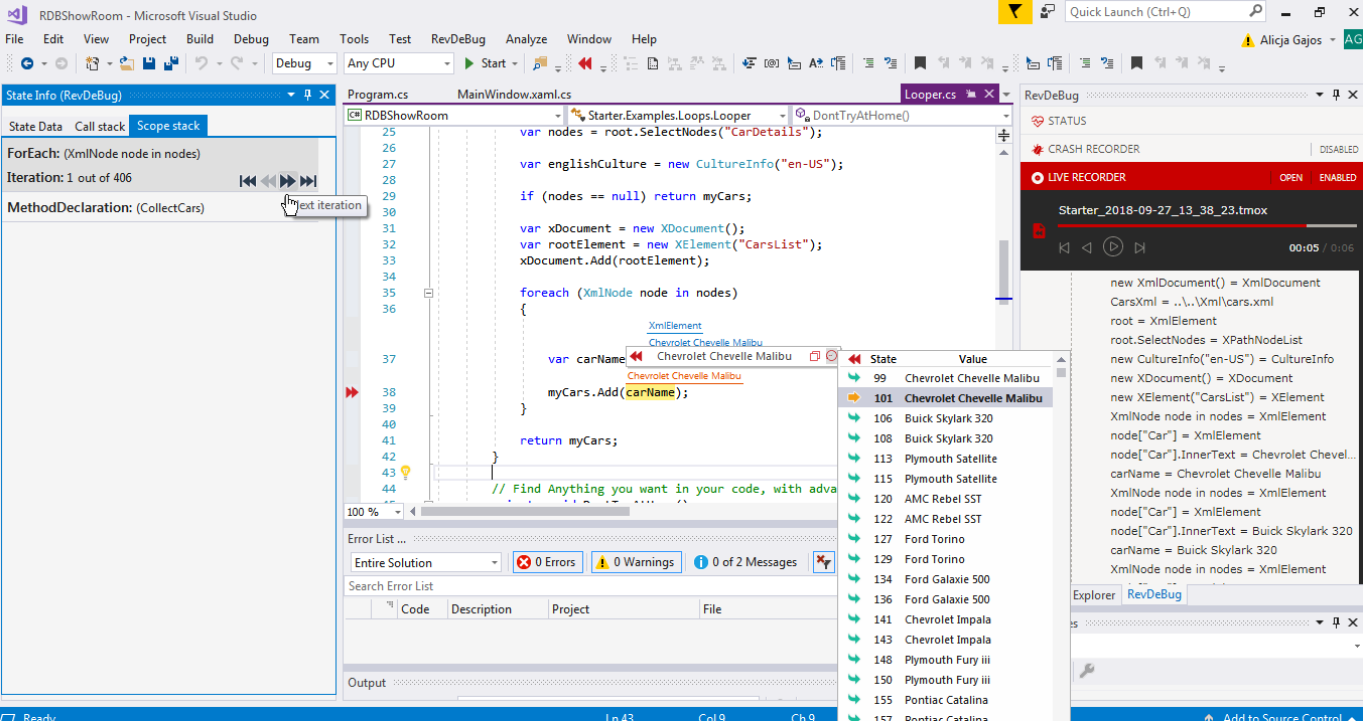Click the notifications flag icon in title bar

click(x=1015, y=12)
